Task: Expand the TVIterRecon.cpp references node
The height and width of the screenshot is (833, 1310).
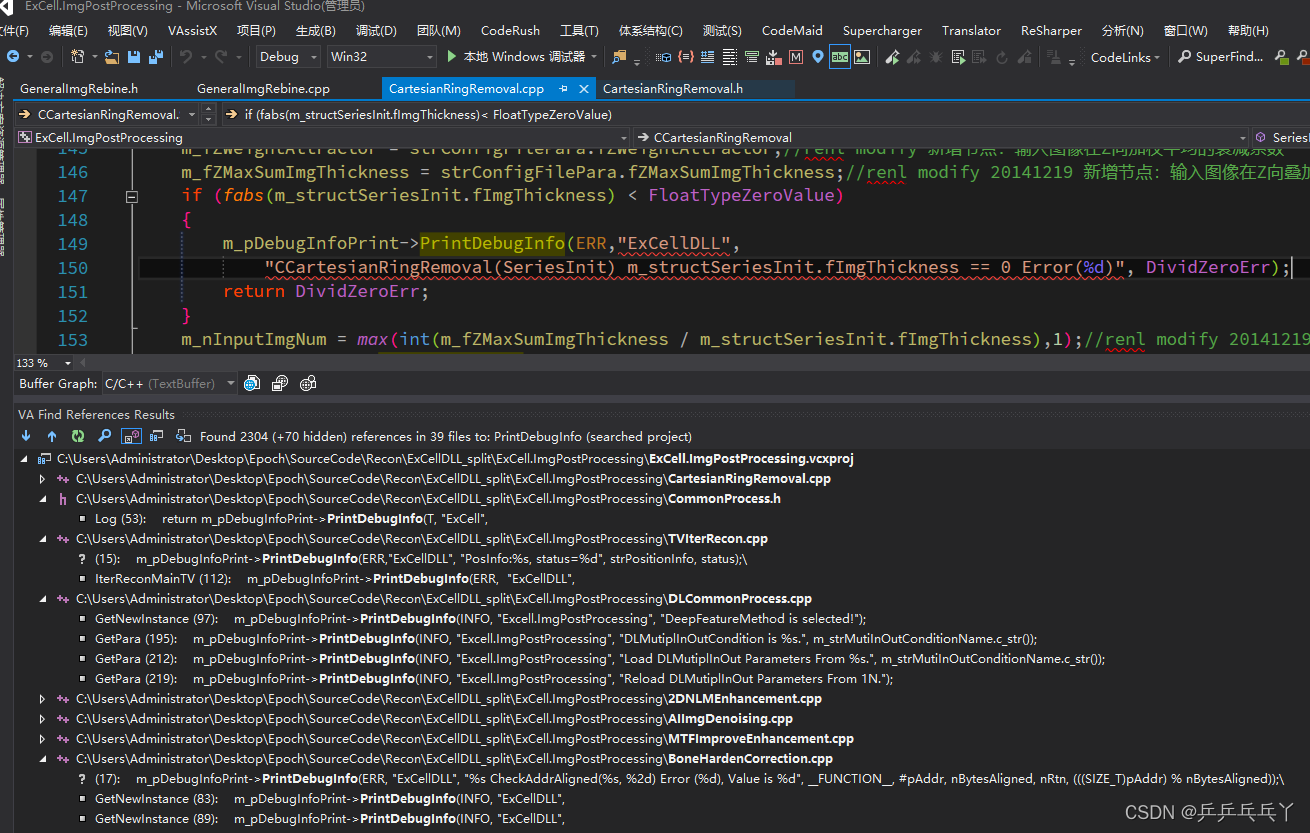Action: [x=41, y=538]
